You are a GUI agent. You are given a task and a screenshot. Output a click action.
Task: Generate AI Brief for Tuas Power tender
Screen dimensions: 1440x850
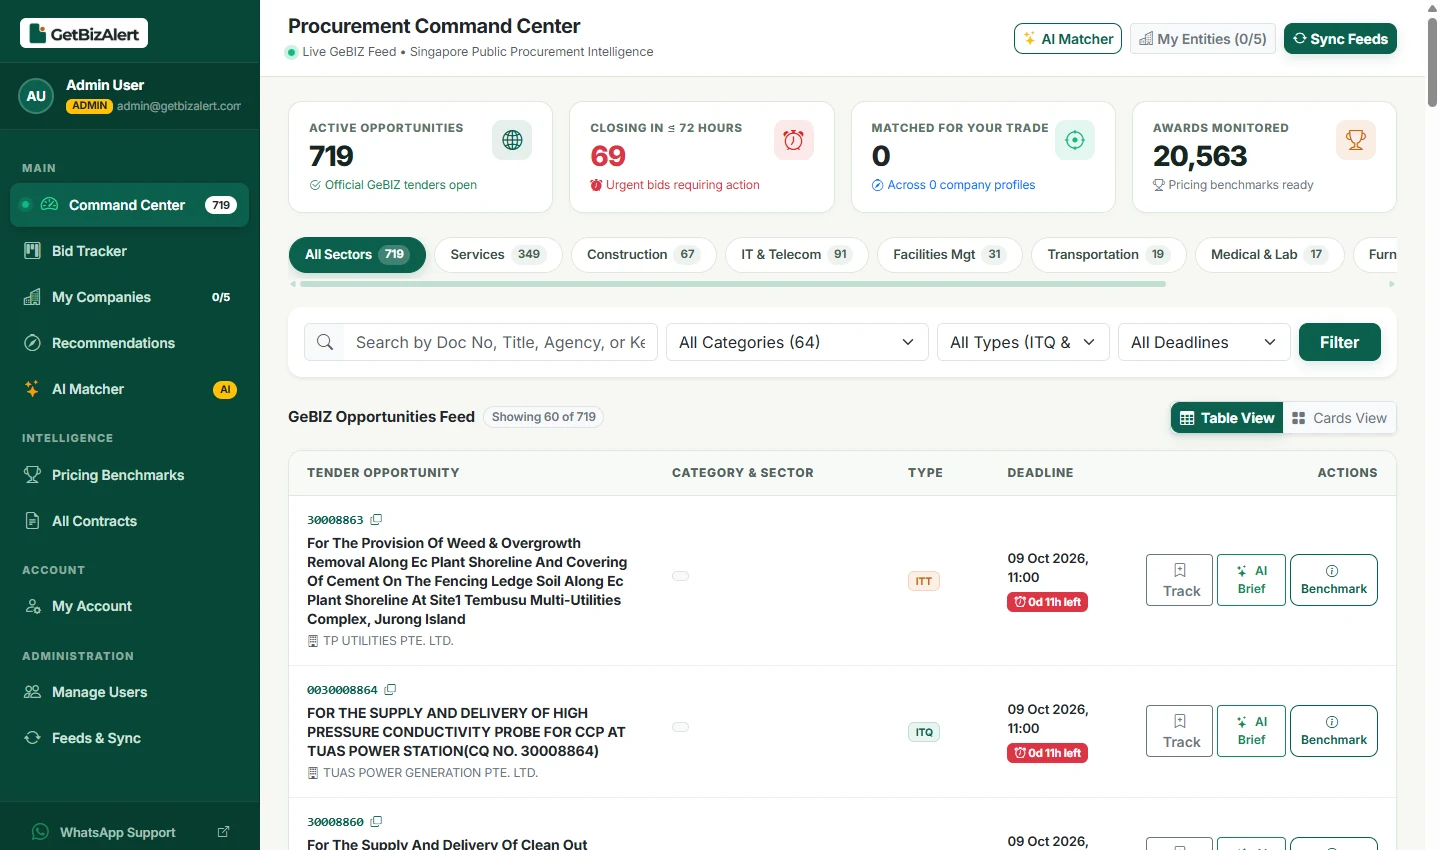pos(1251,731)
